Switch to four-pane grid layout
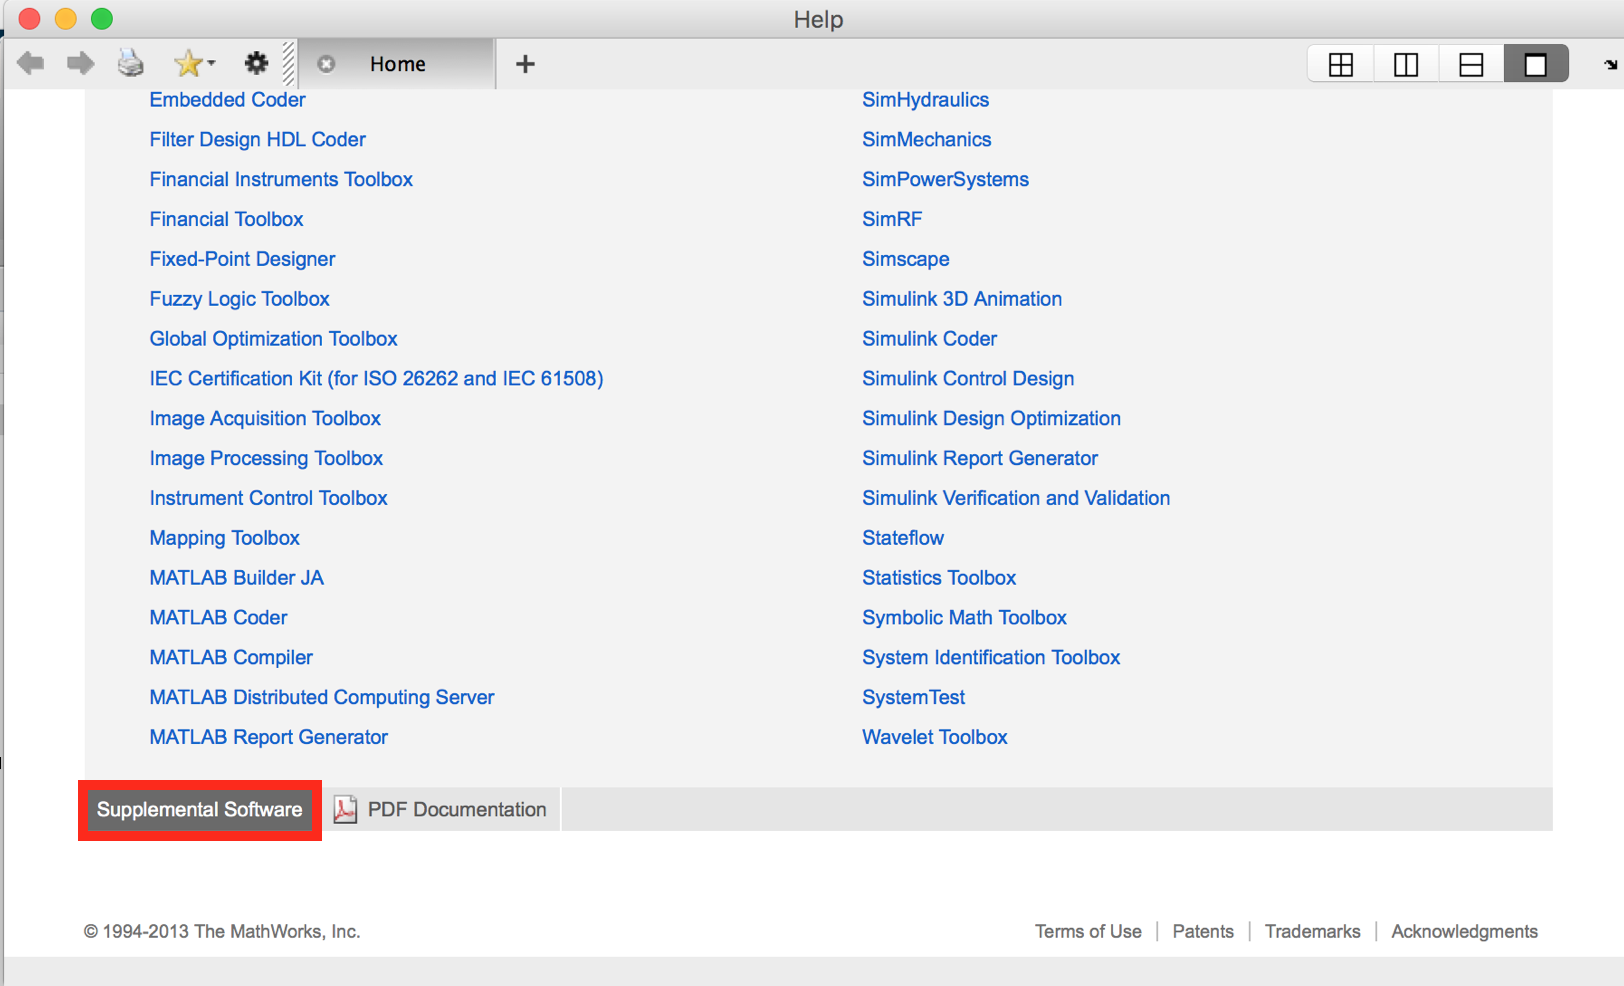 point(1341,65)
